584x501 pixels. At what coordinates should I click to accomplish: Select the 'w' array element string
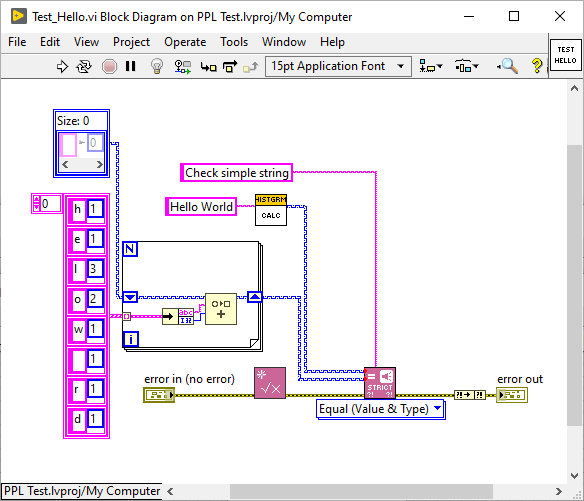tap(78, 330)
